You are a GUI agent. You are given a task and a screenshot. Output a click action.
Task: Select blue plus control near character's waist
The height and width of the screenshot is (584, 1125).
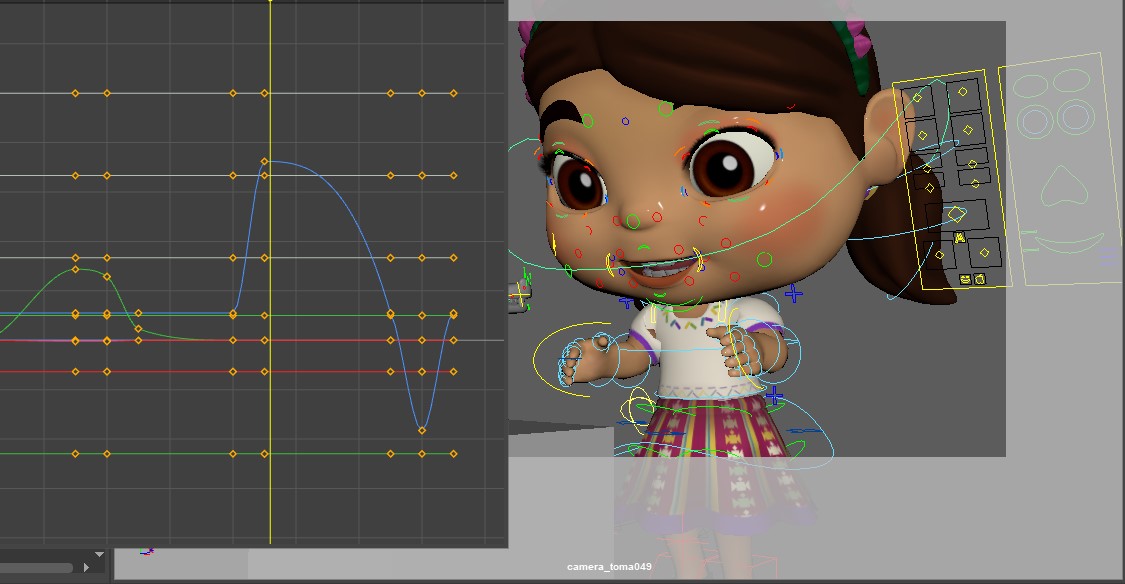point(774,395)
